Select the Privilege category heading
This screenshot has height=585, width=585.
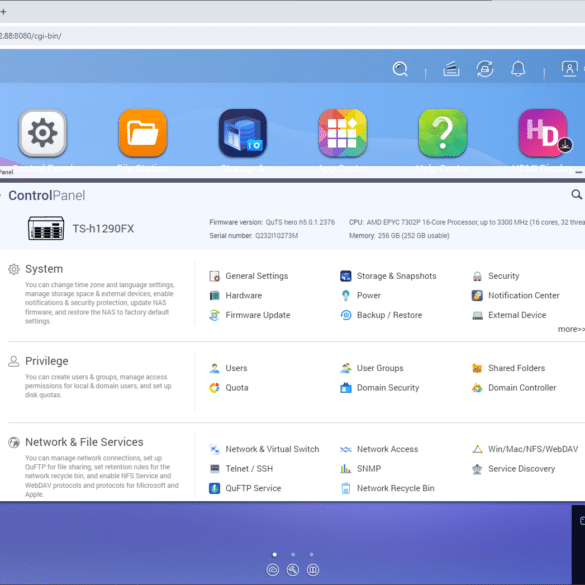tap(47, 361)
